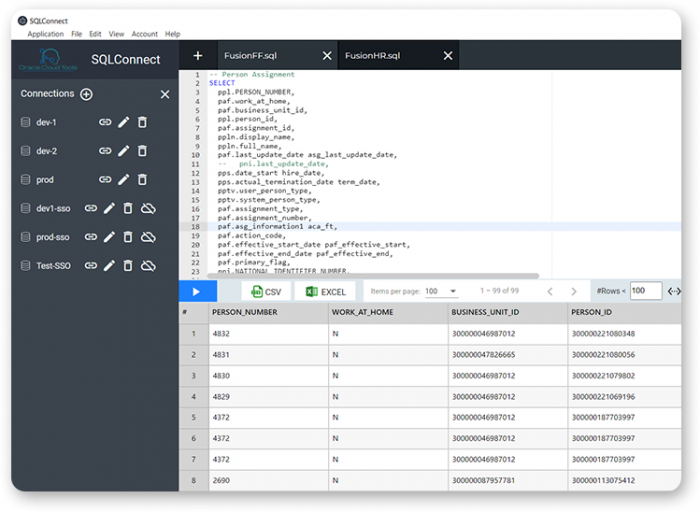This screenshot has height=512, width=700.
Task: Go to previous results page
Action: coord(550,291)
